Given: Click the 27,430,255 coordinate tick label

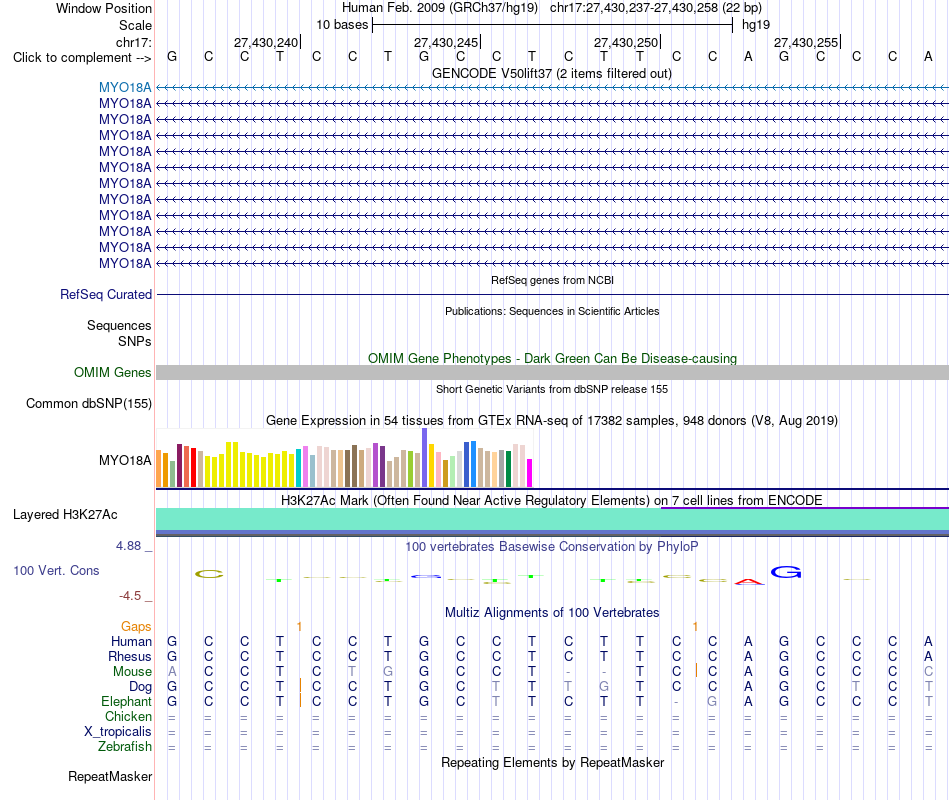Looking at the screenshot, I should [806, 42].
